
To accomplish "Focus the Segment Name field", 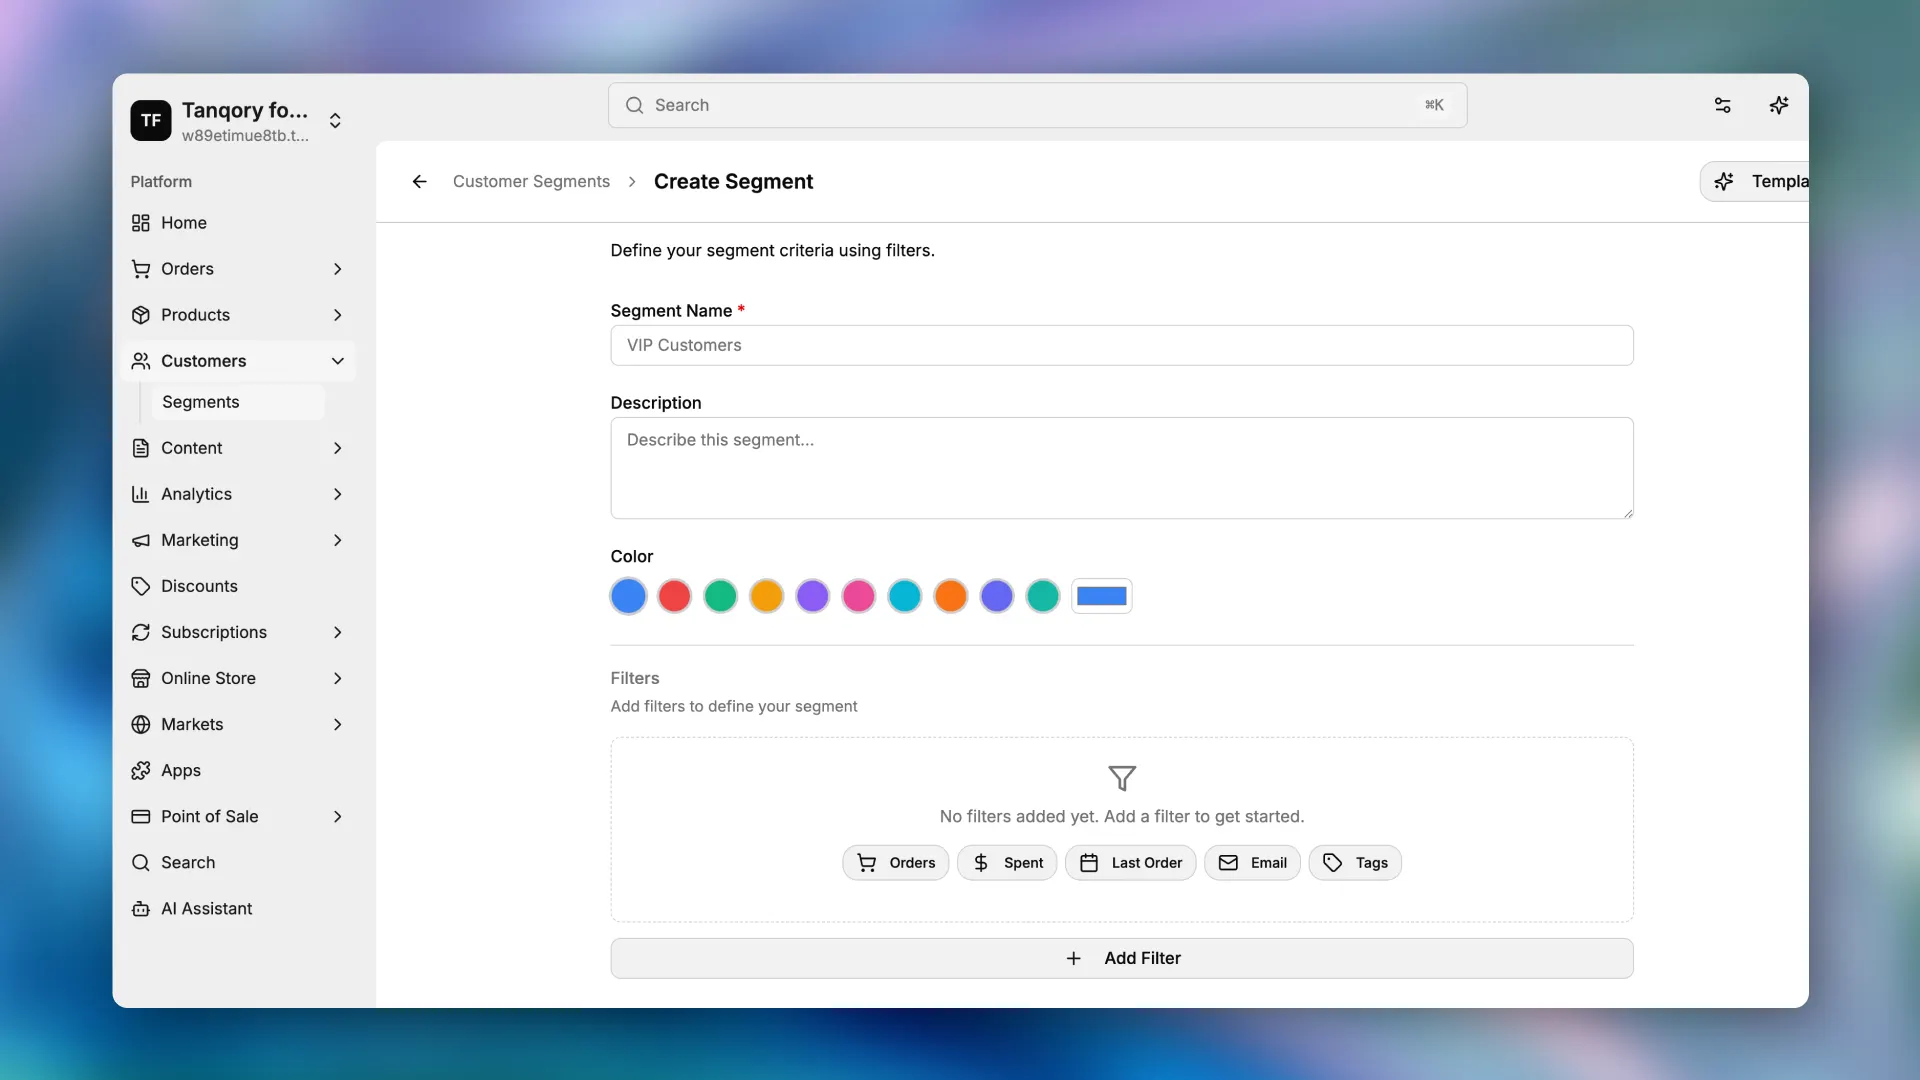I will 1122,345.
